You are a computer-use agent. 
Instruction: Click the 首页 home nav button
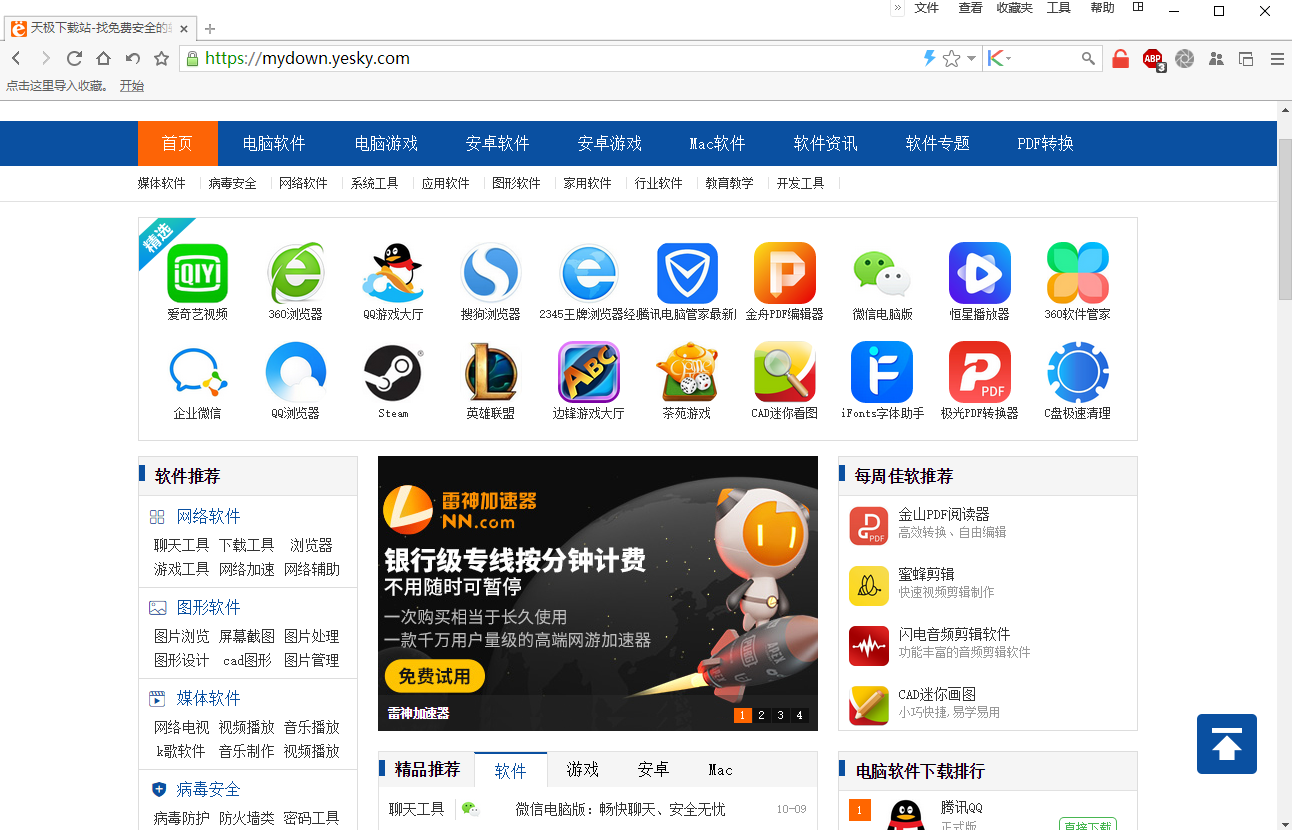[x=177, y=143]
